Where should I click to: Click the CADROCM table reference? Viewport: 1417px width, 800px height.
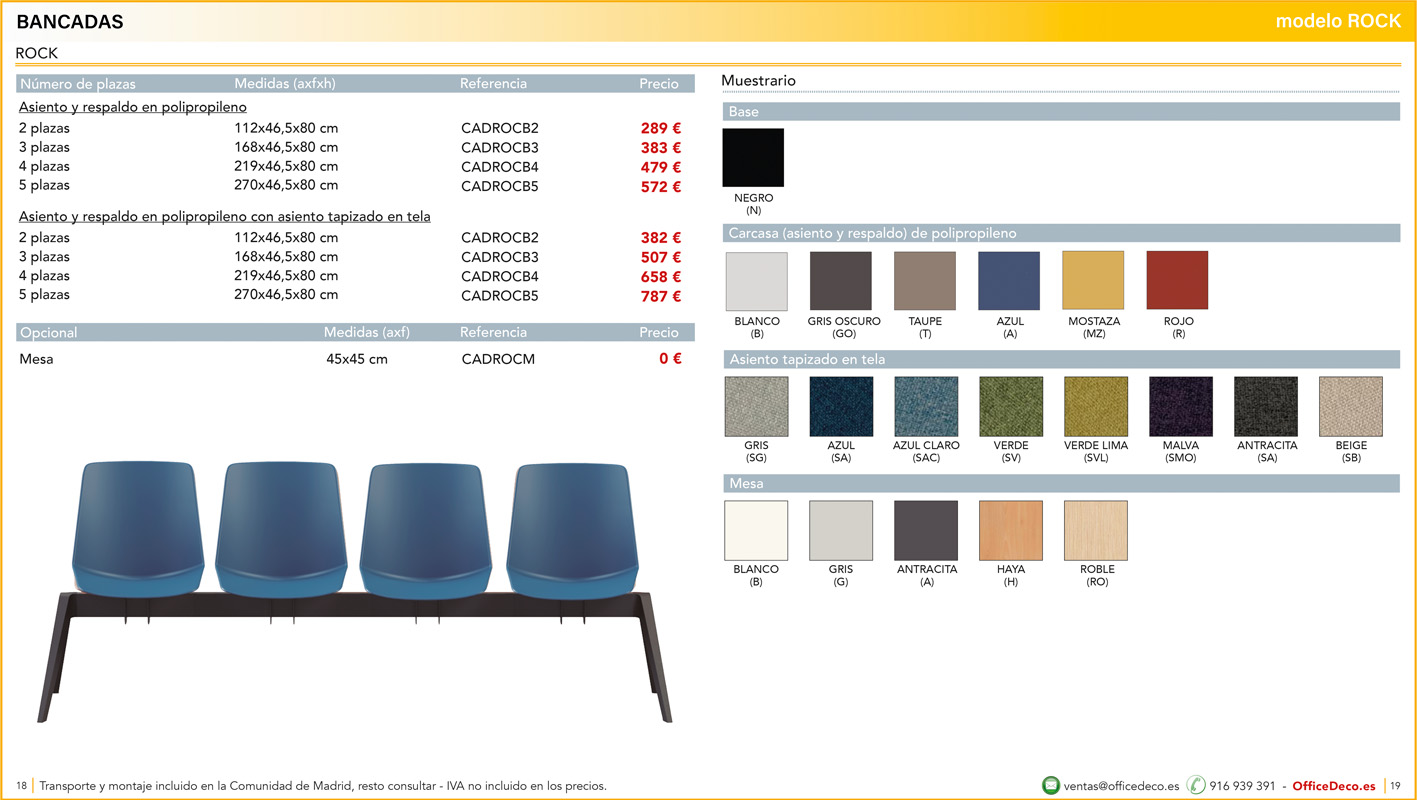pyautogui.click(x=498, y=359)
